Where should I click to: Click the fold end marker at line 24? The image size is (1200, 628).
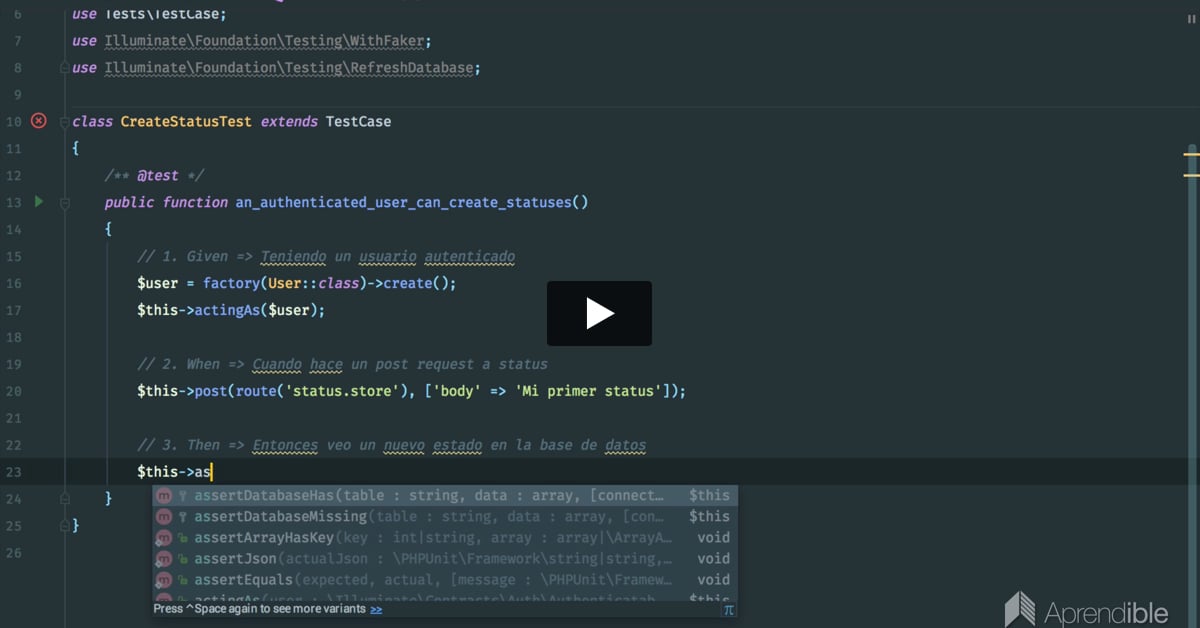64,498
